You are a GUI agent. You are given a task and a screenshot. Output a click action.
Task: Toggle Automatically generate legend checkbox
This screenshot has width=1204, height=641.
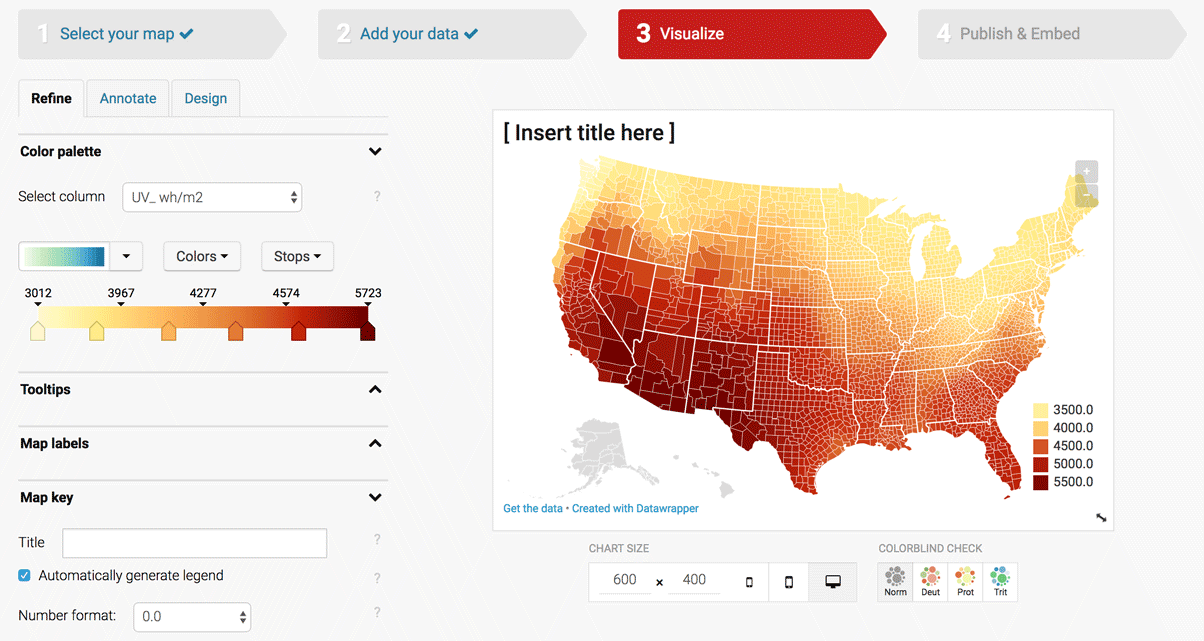coord(25,576)
